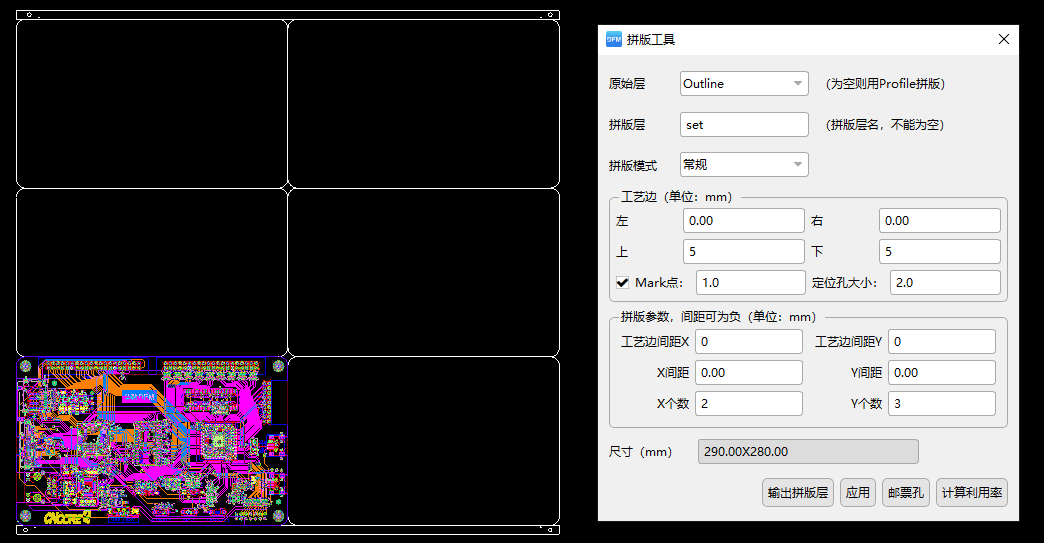The height and width of the screenshot is (543, 1044).
Task: Click the 右 margin input field
Action: click(x=939, y=220)
